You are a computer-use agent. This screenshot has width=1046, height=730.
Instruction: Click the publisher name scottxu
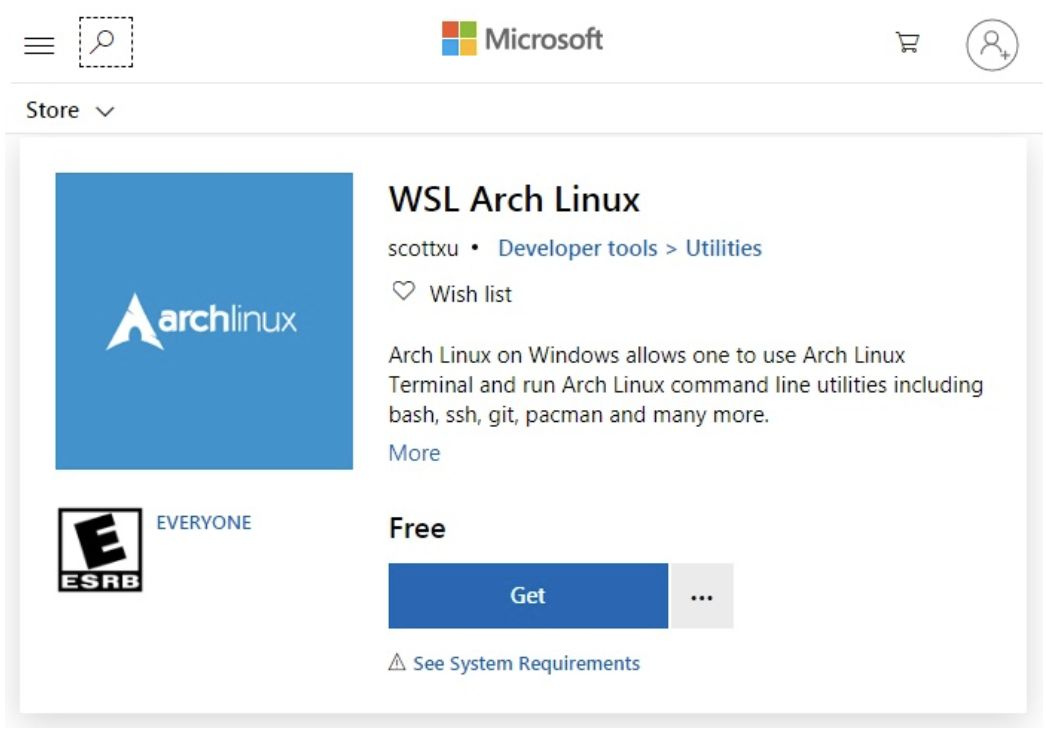click(423, 248)
